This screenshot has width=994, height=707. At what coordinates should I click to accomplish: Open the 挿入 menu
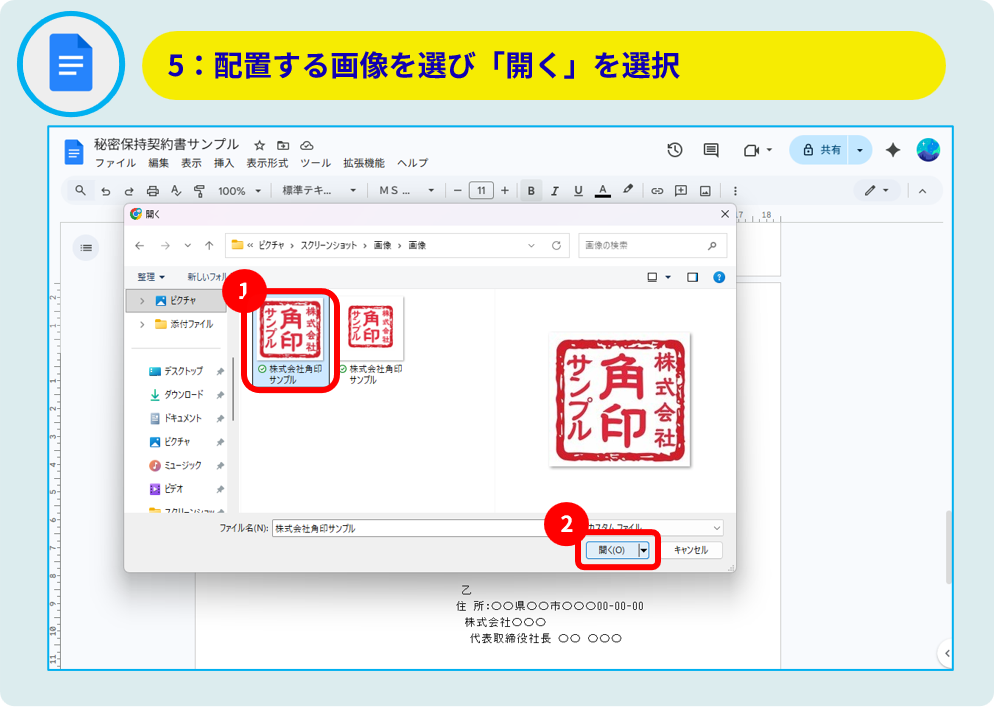pyautogui.click(x=224, y=163)
